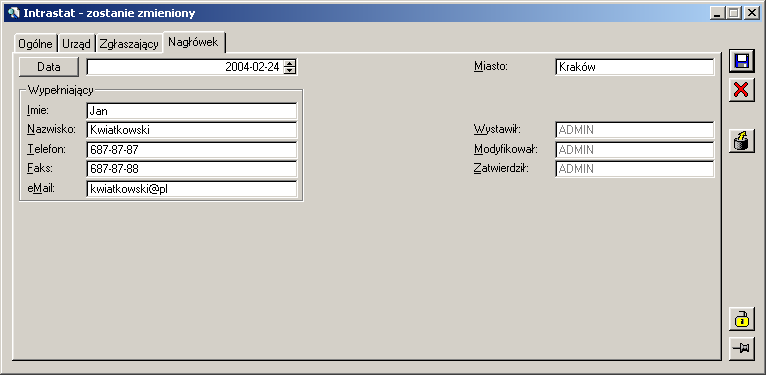Click the Telefon field with 687-87-87

coord(192,149)
